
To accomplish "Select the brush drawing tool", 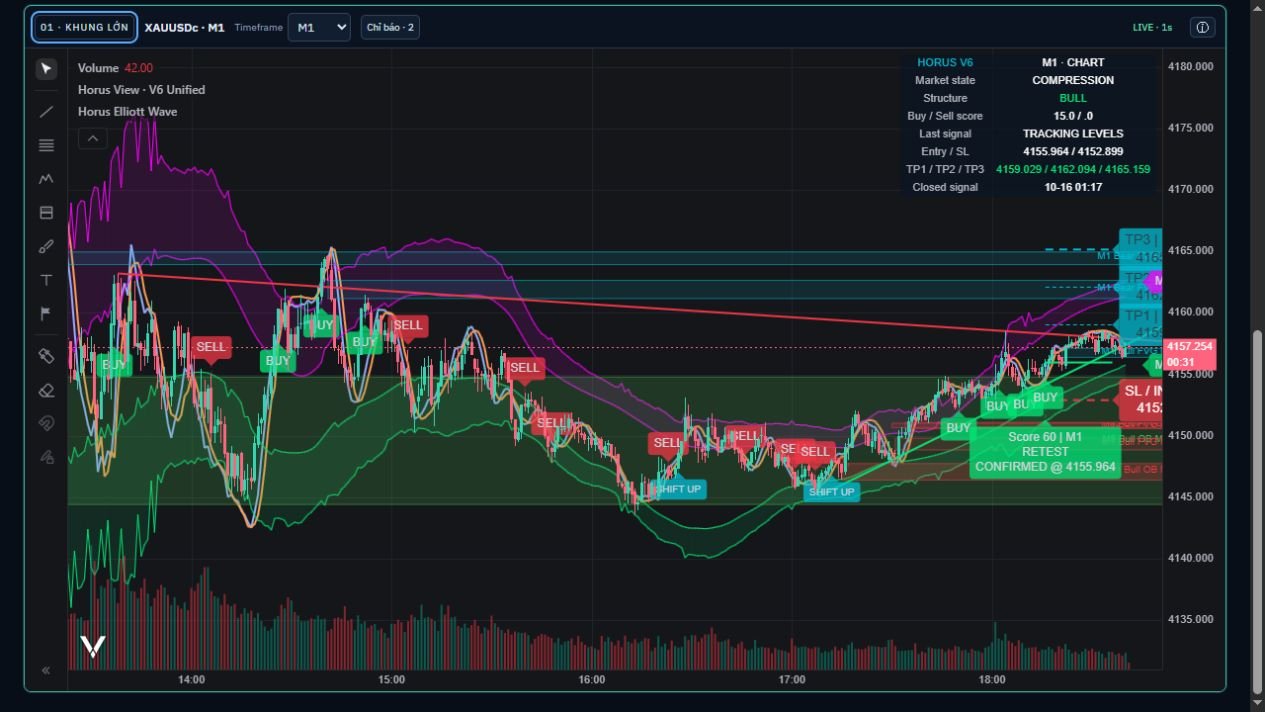I will pos(46,246).
